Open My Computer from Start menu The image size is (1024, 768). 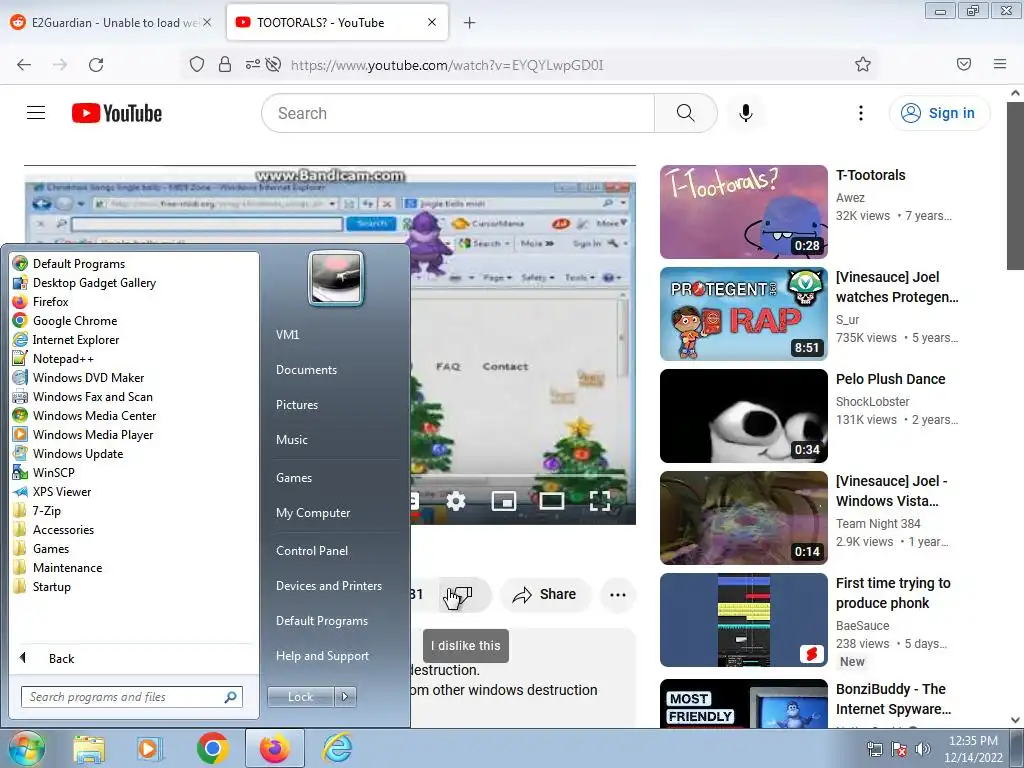pyautogui.click(x=313, y=513)
